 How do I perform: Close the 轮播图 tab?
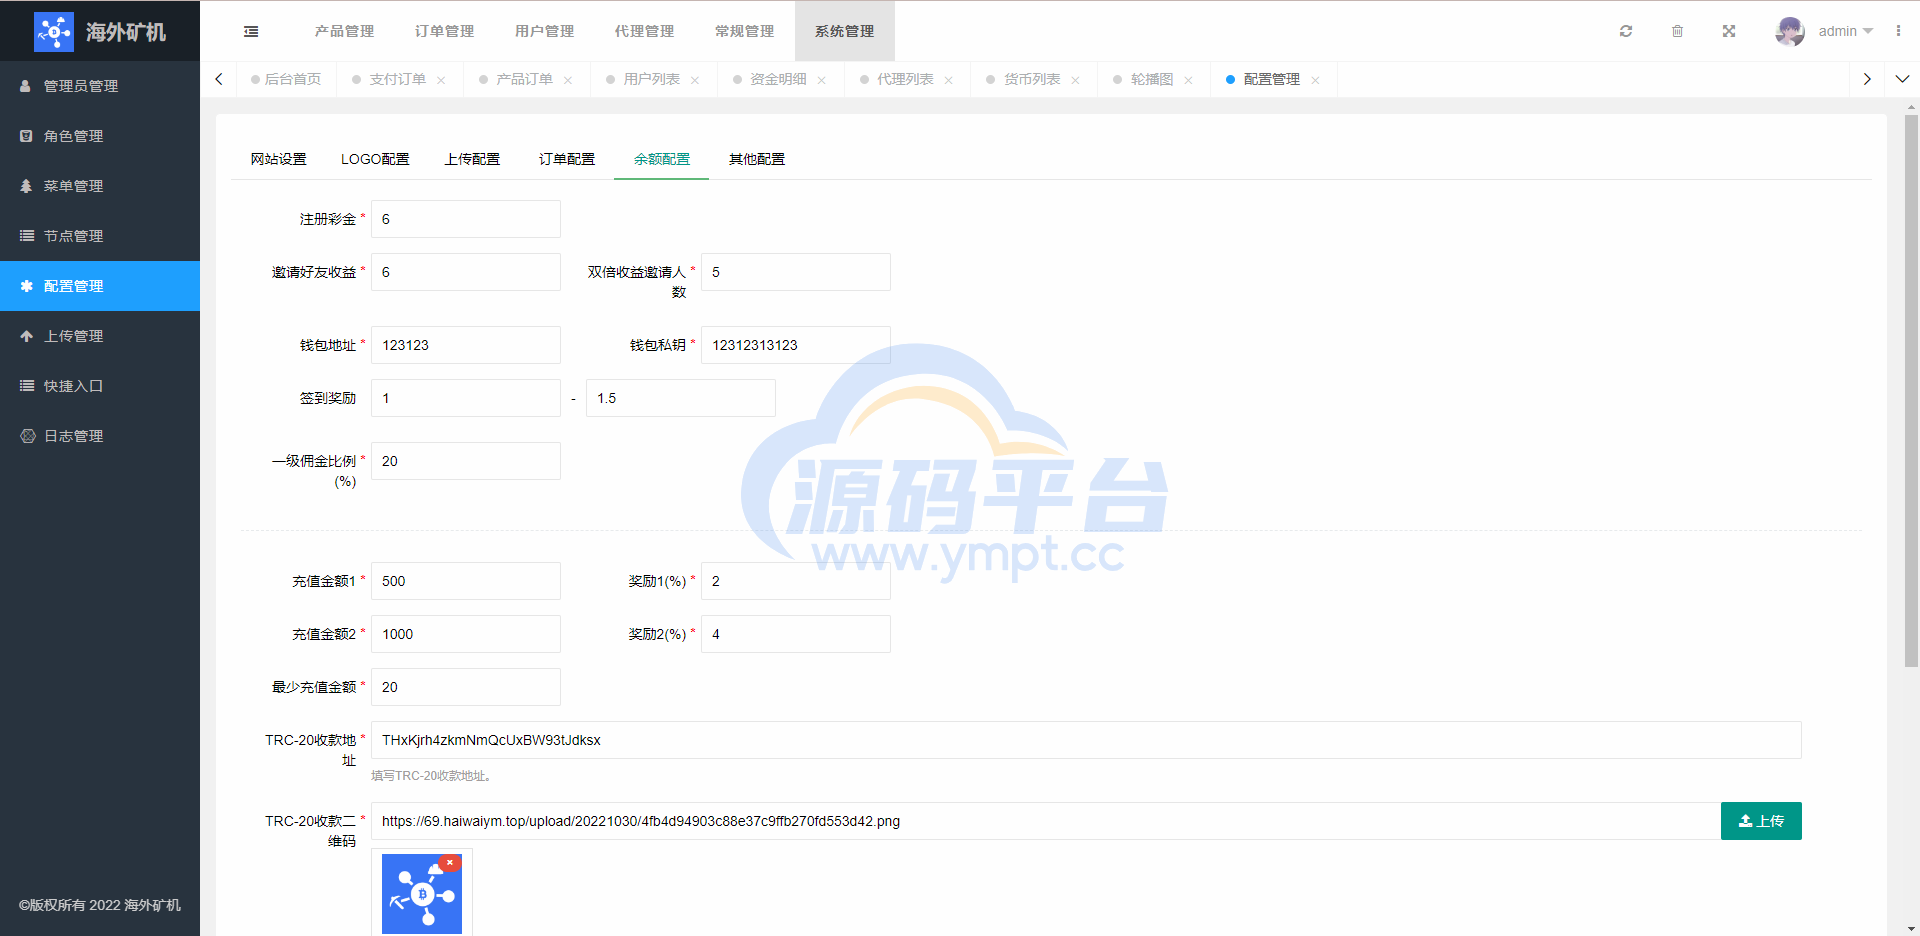click(x=1189, y=80)
